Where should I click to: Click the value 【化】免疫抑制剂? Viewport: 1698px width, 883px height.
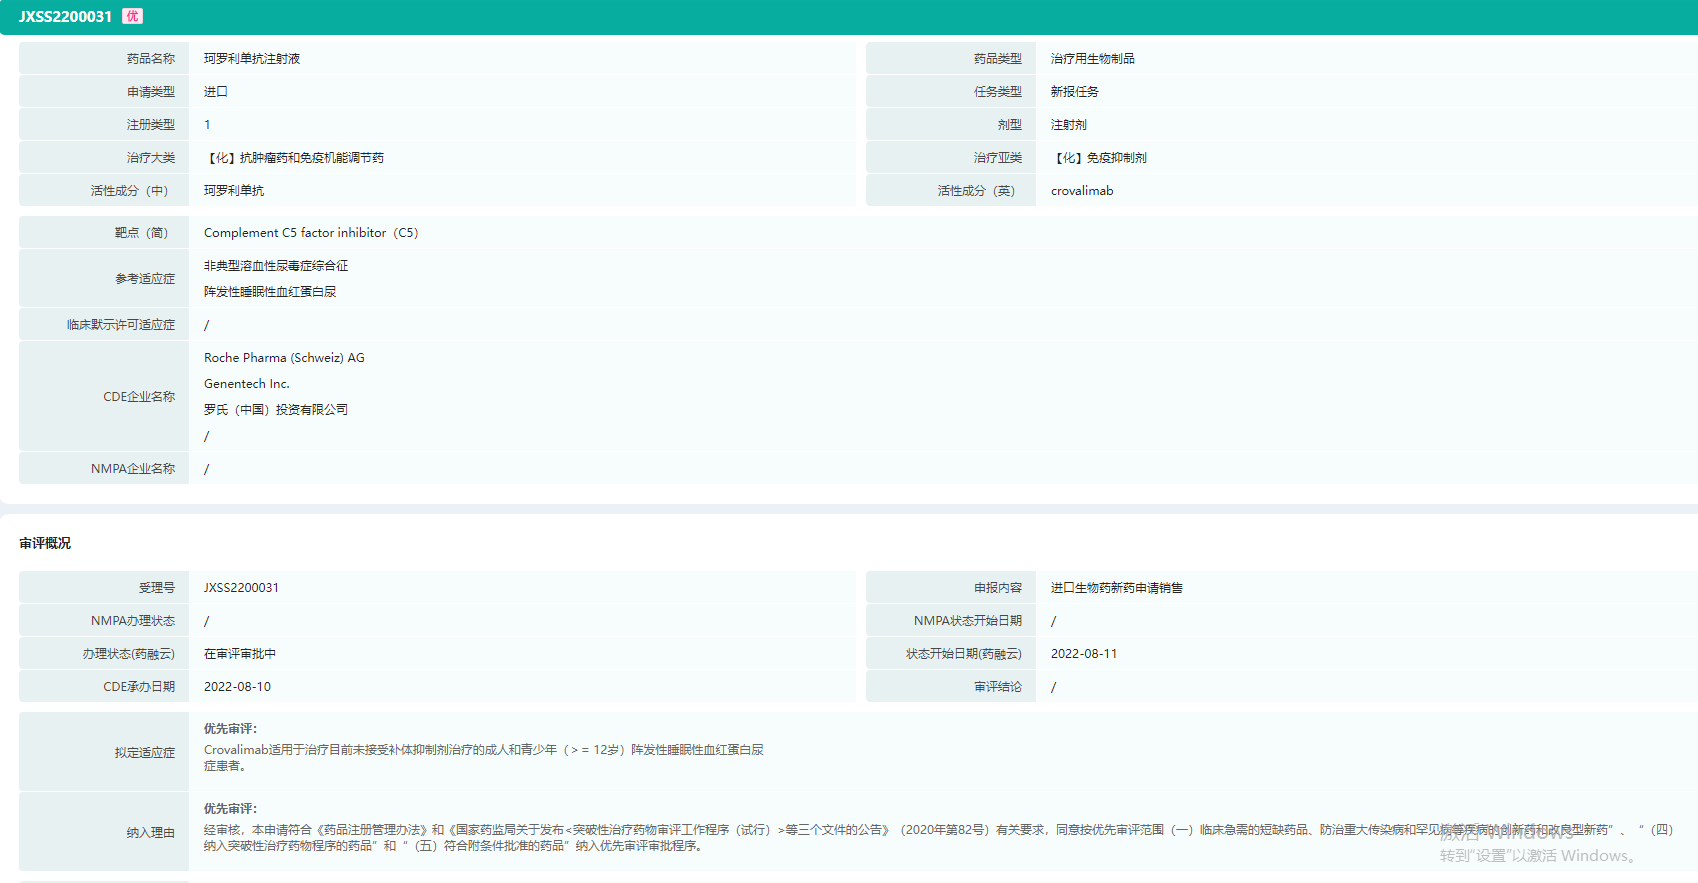click(x=1099, y=158)
